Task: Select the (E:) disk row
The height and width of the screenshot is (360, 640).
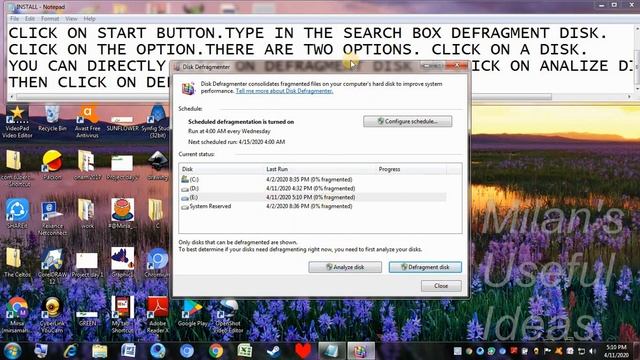Action: (x=313, y=197)
